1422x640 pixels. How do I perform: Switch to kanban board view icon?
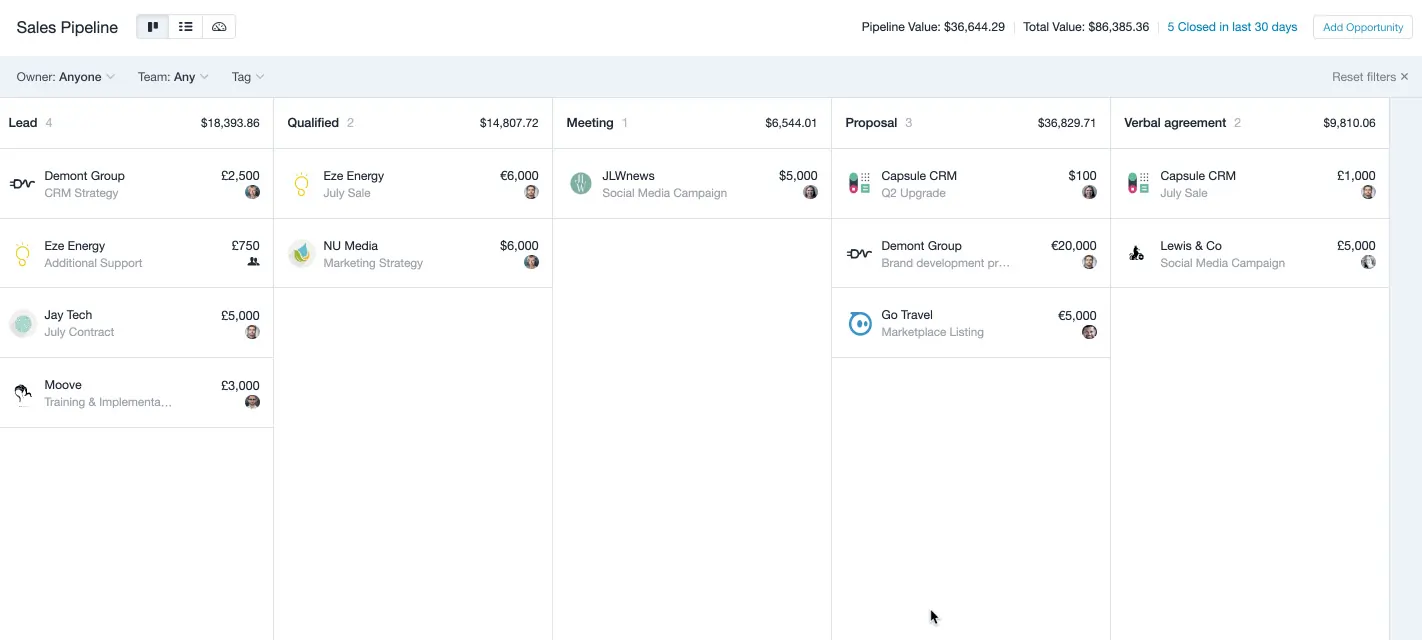153,27
